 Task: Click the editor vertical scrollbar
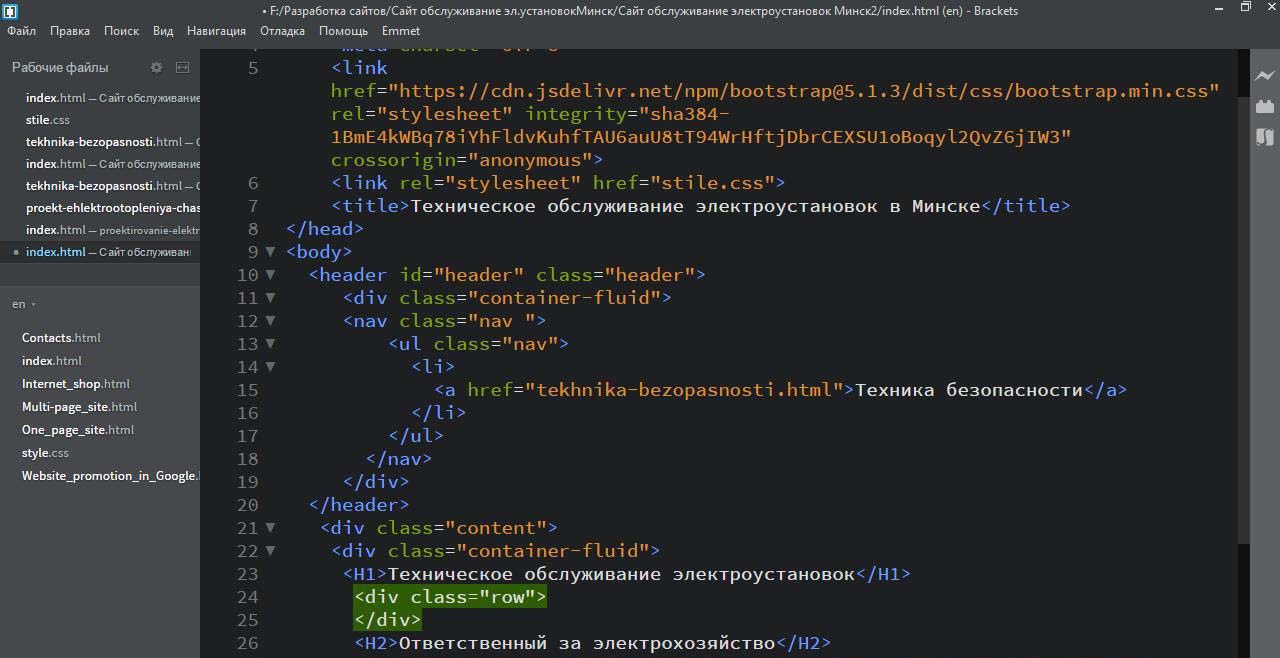[1243, 300]
